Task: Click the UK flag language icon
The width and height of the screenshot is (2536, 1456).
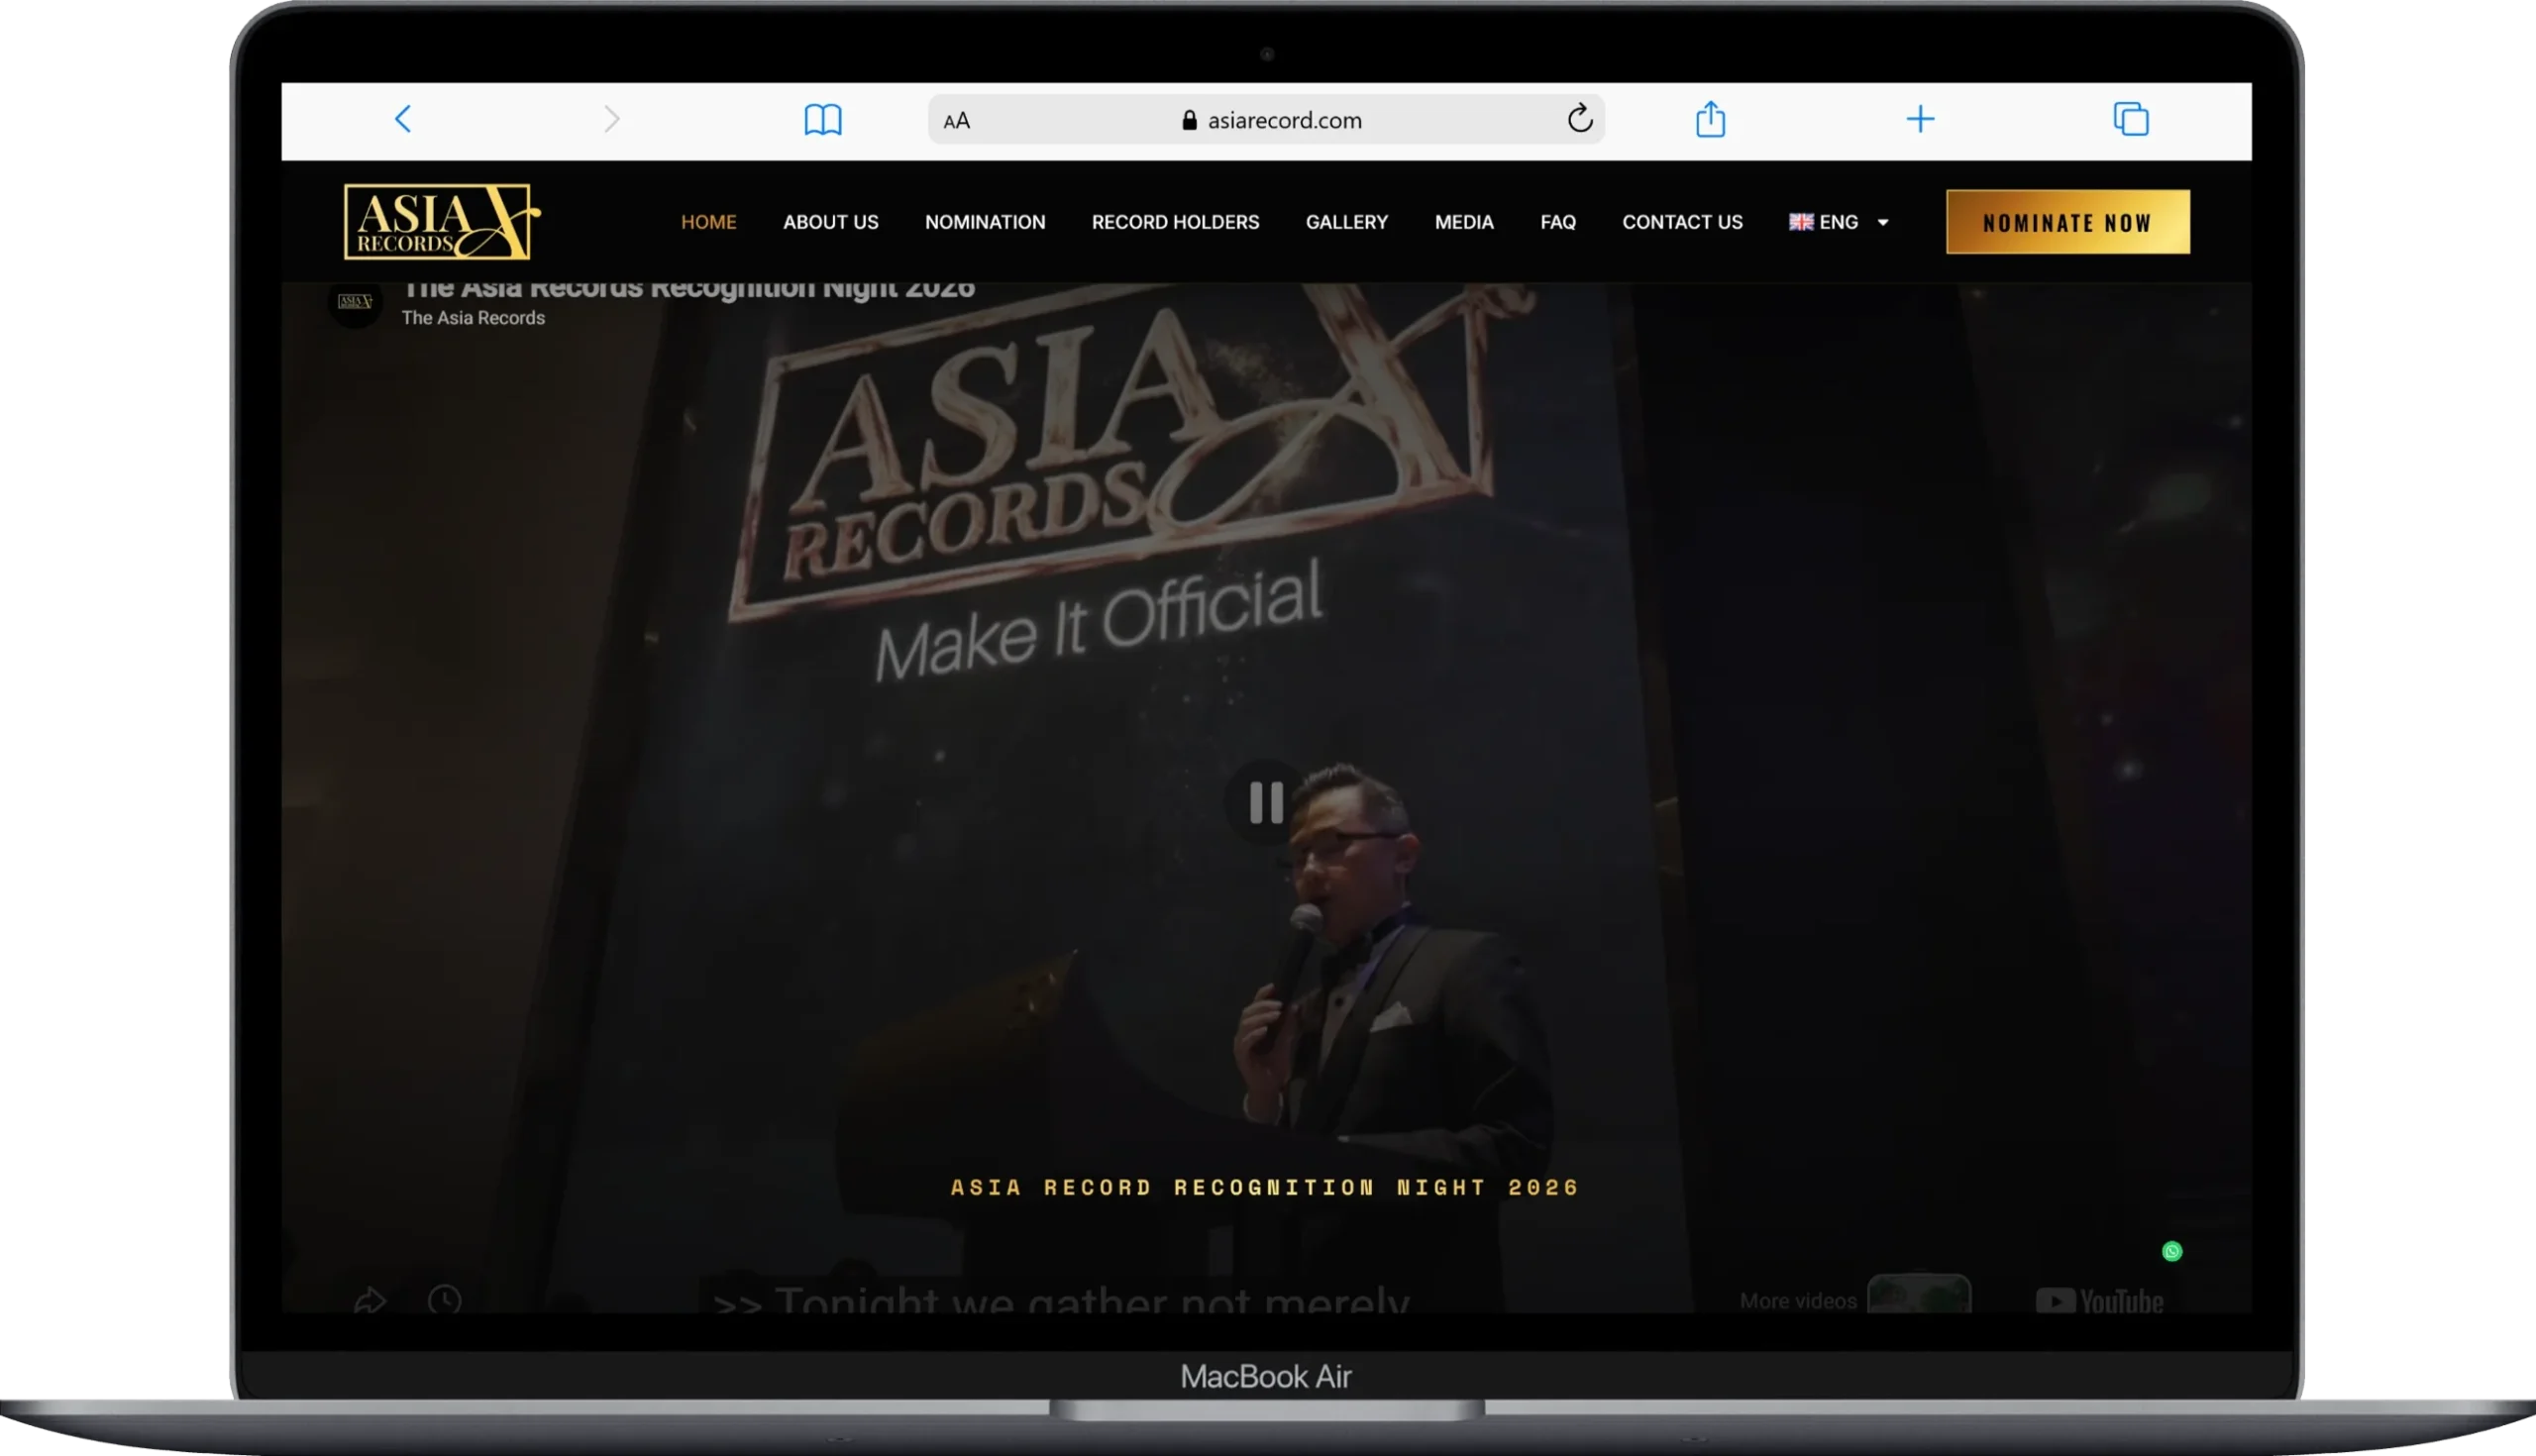Action: 1801,222
